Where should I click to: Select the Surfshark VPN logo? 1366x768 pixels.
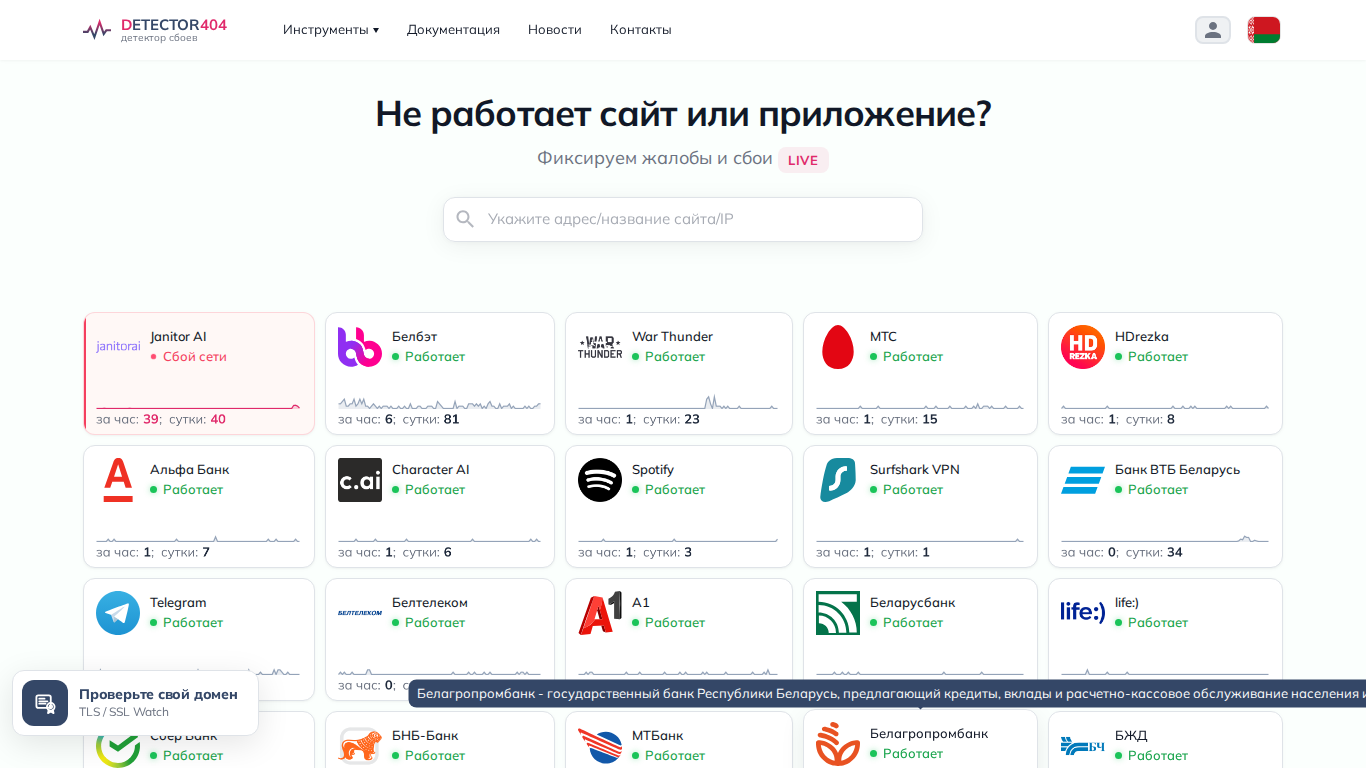pos(838,480)
